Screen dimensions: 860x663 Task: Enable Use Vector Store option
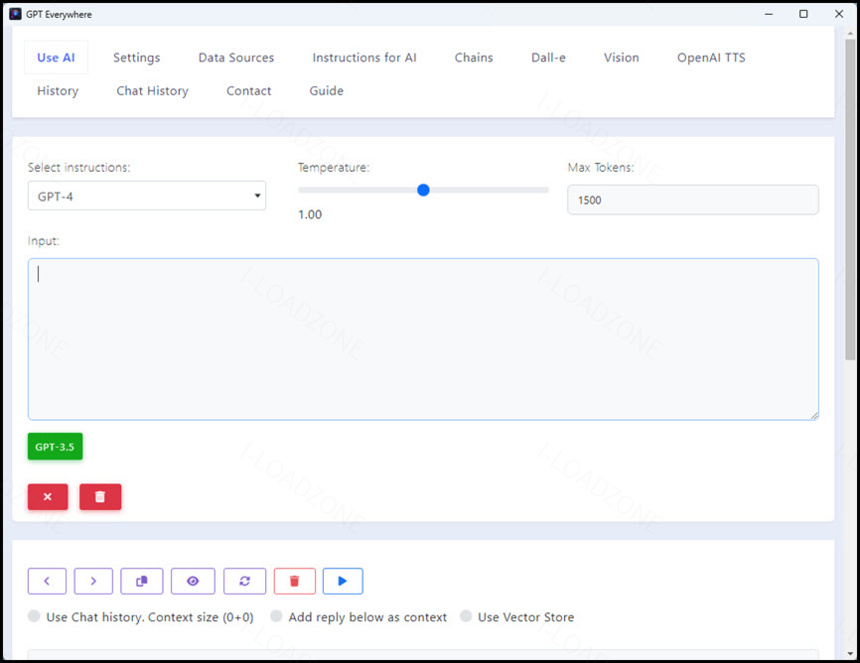(466, 616)
